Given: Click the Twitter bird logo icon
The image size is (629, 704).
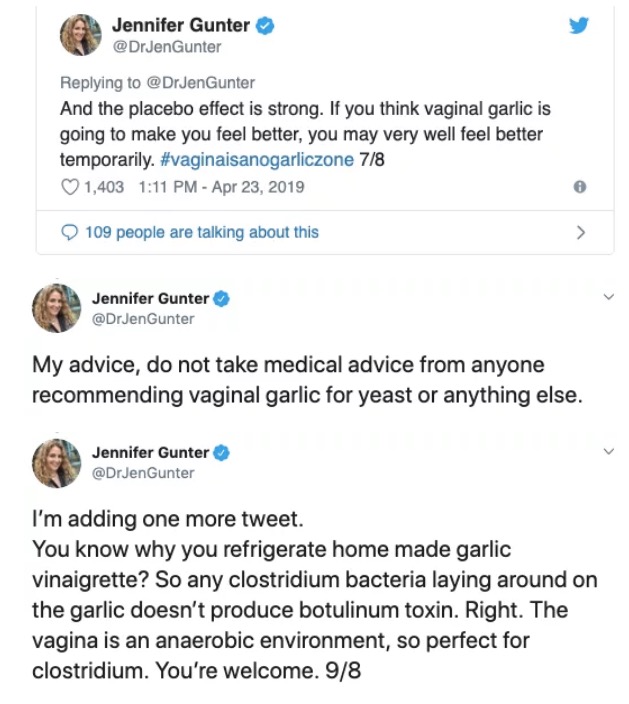Looking at the screenshot, I should click(x=579, y=28).
